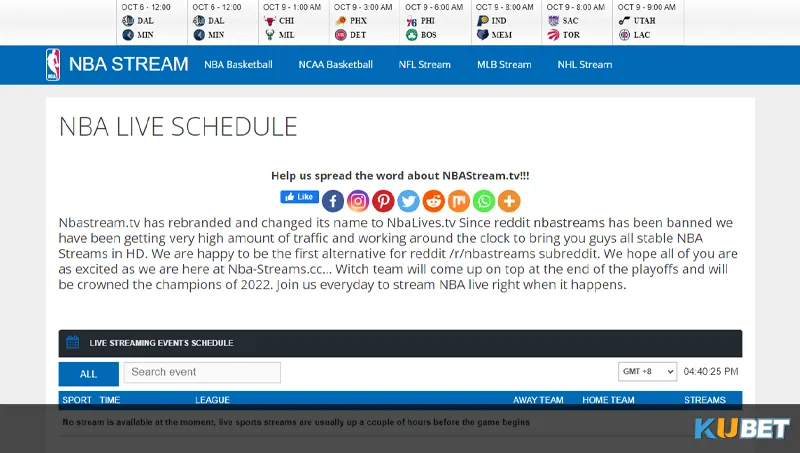Viewport: 800px width, 453px height.
Task: Open the NFL Stream menu item
Action: click(424, 65)
